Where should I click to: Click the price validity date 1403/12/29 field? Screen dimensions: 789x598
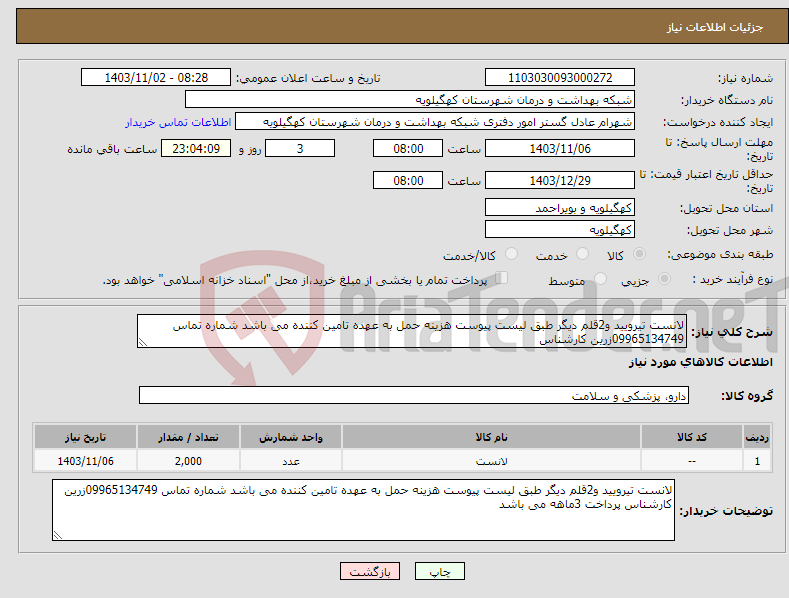point(560,180)
